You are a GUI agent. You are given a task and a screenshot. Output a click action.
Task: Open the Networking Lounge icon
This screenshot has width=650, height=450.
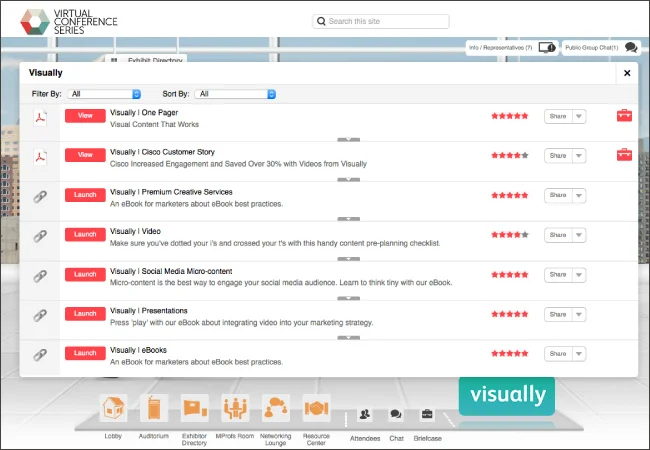click(276, 408)
